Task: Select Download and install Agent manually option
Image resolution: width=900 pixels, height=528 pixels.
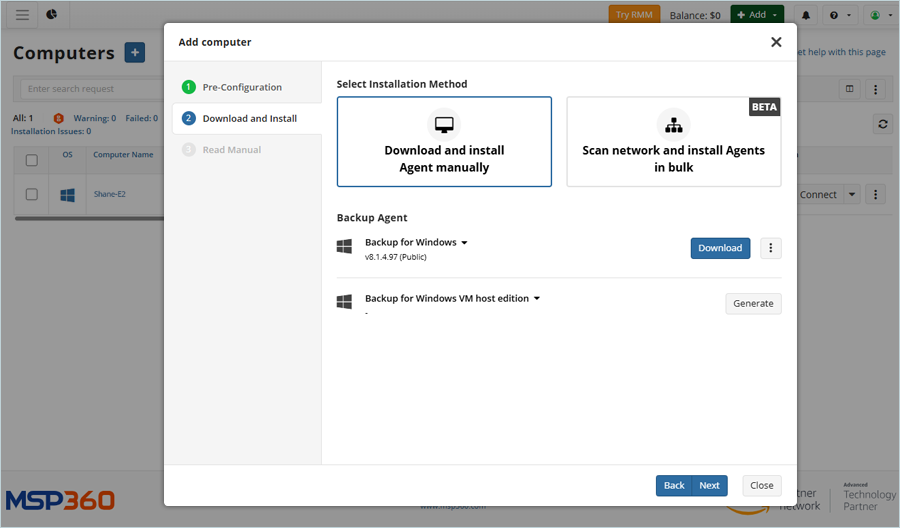Action: (x=444, y=142)
